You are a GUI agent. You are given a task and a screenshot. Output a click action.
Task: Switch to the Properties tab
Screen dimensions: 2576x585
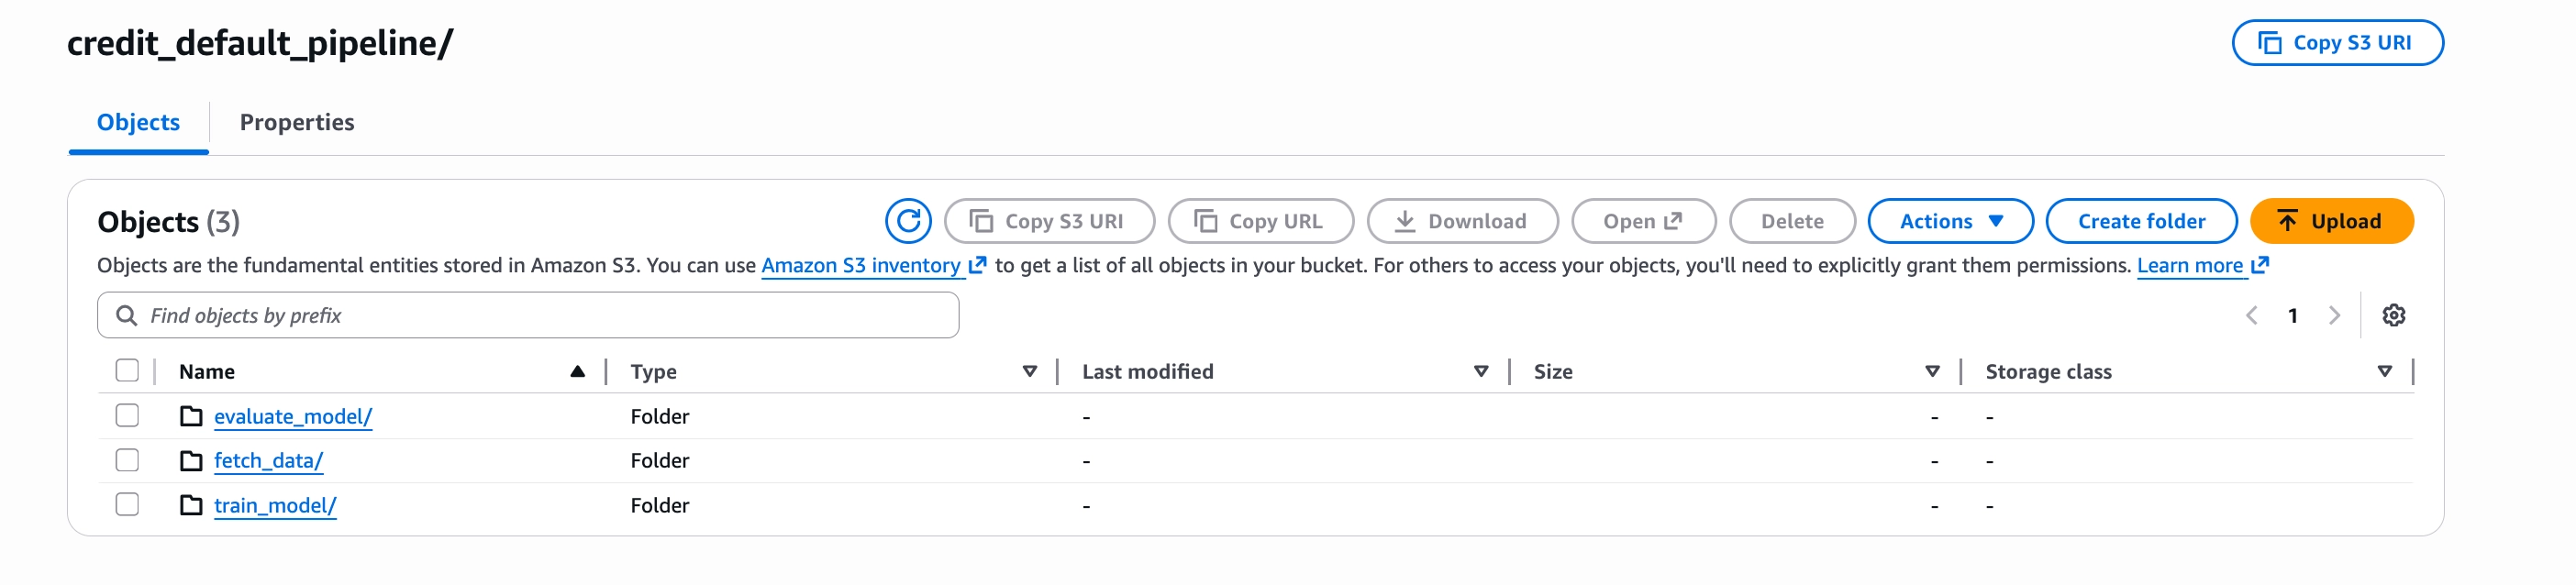297,122
